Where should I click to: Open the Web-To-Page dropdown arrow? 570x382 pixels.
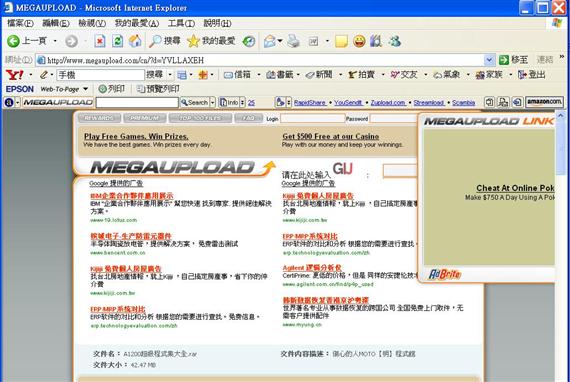tap(85, 89)
